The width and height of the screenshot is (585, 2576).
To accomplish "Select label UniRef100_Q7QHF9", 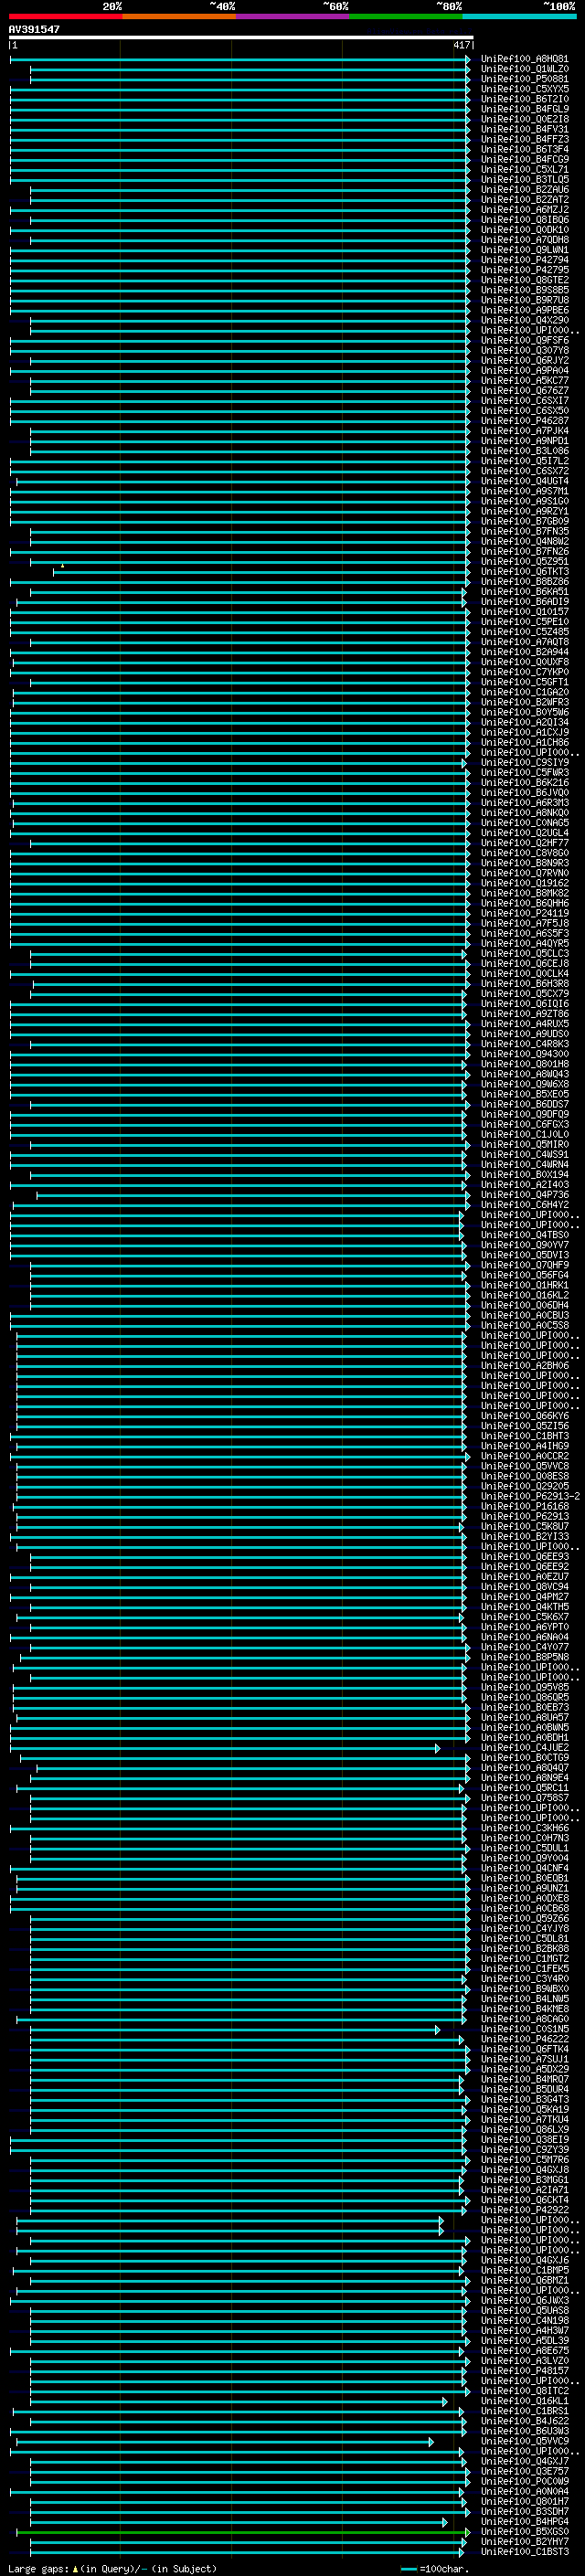I will coord(524,1266).
